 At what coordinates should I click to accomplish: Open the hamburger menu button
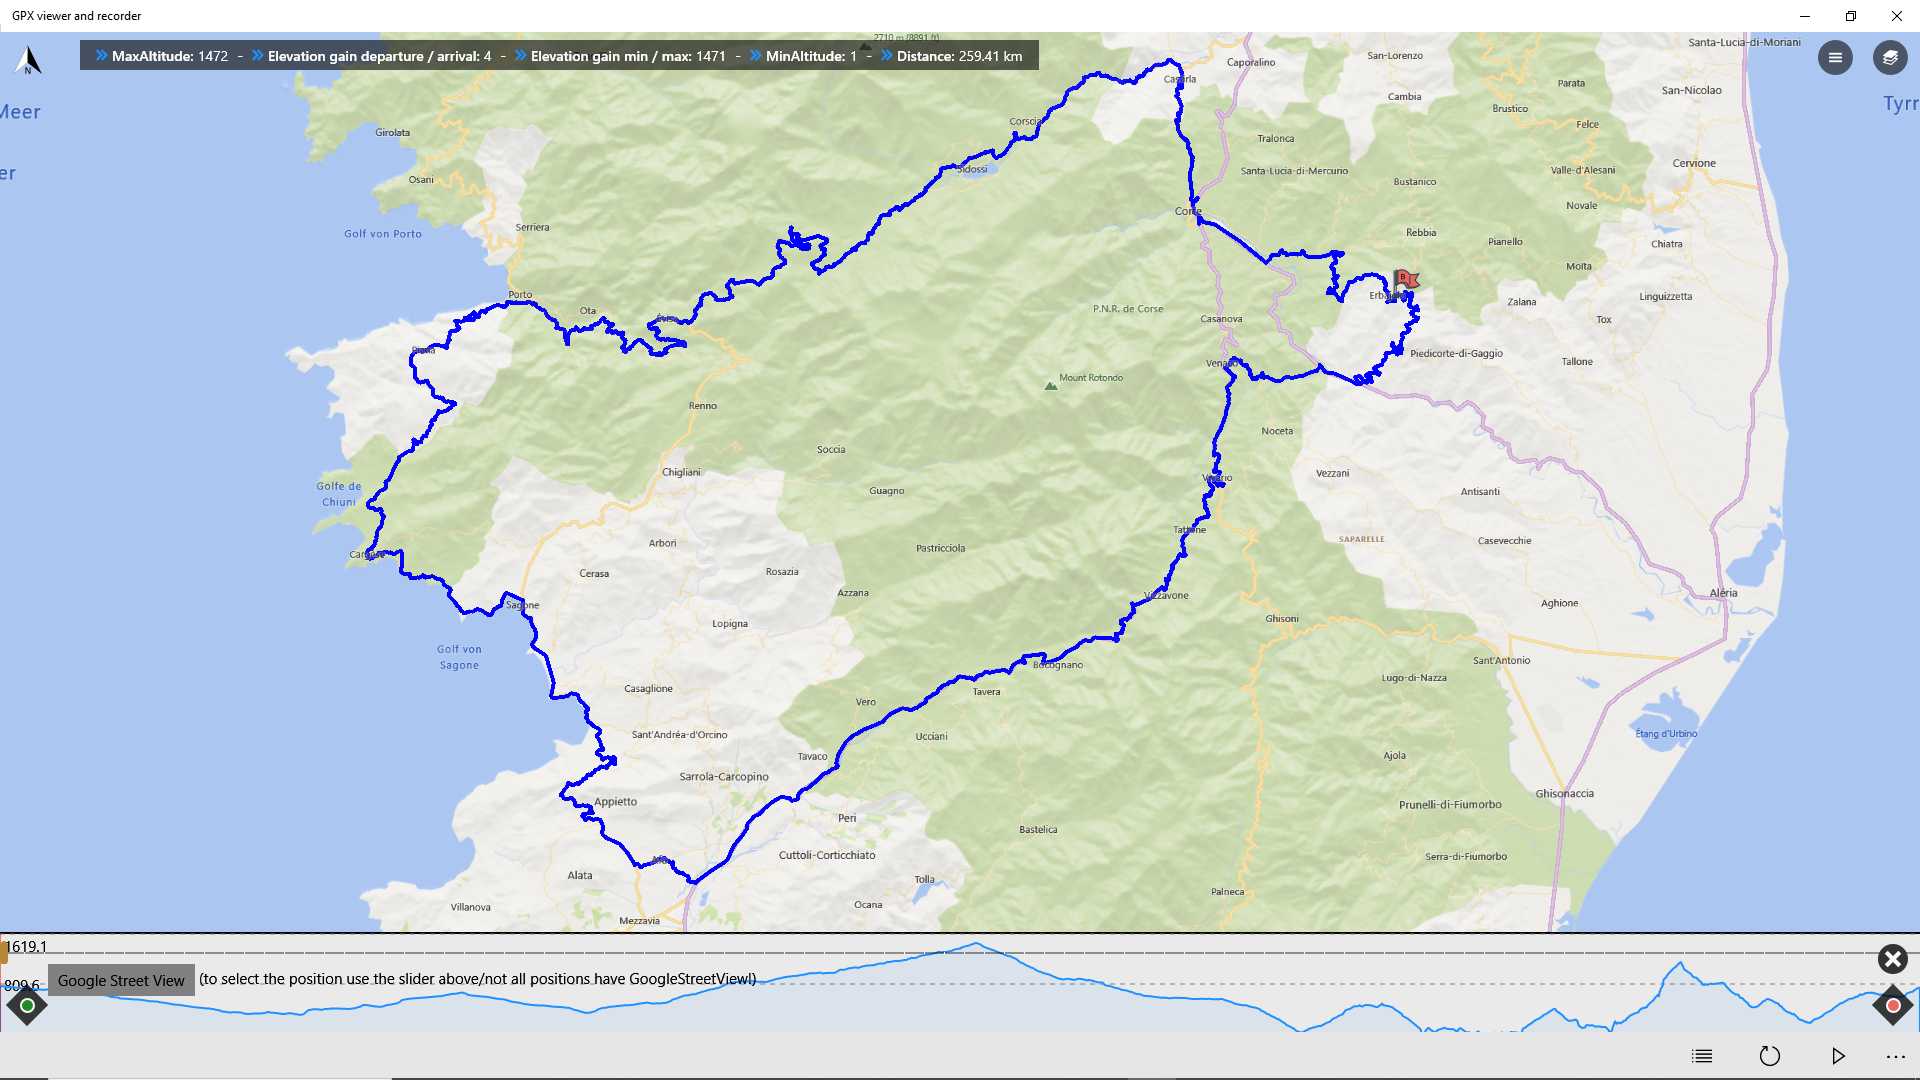[x=1835, y=58]
